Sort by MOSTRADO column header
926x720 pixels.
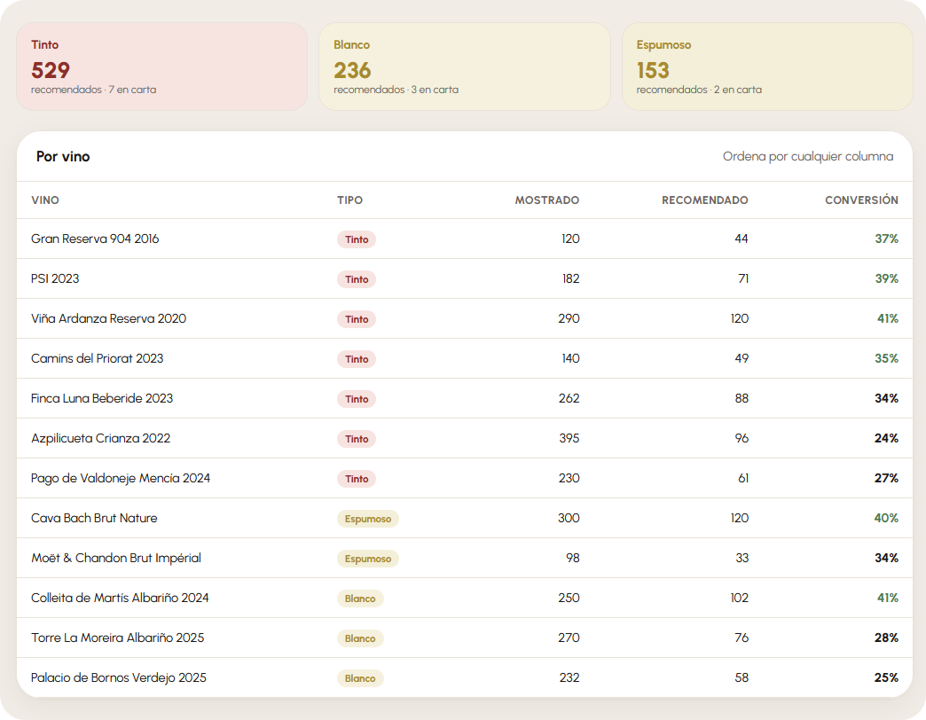coord(547,200)
